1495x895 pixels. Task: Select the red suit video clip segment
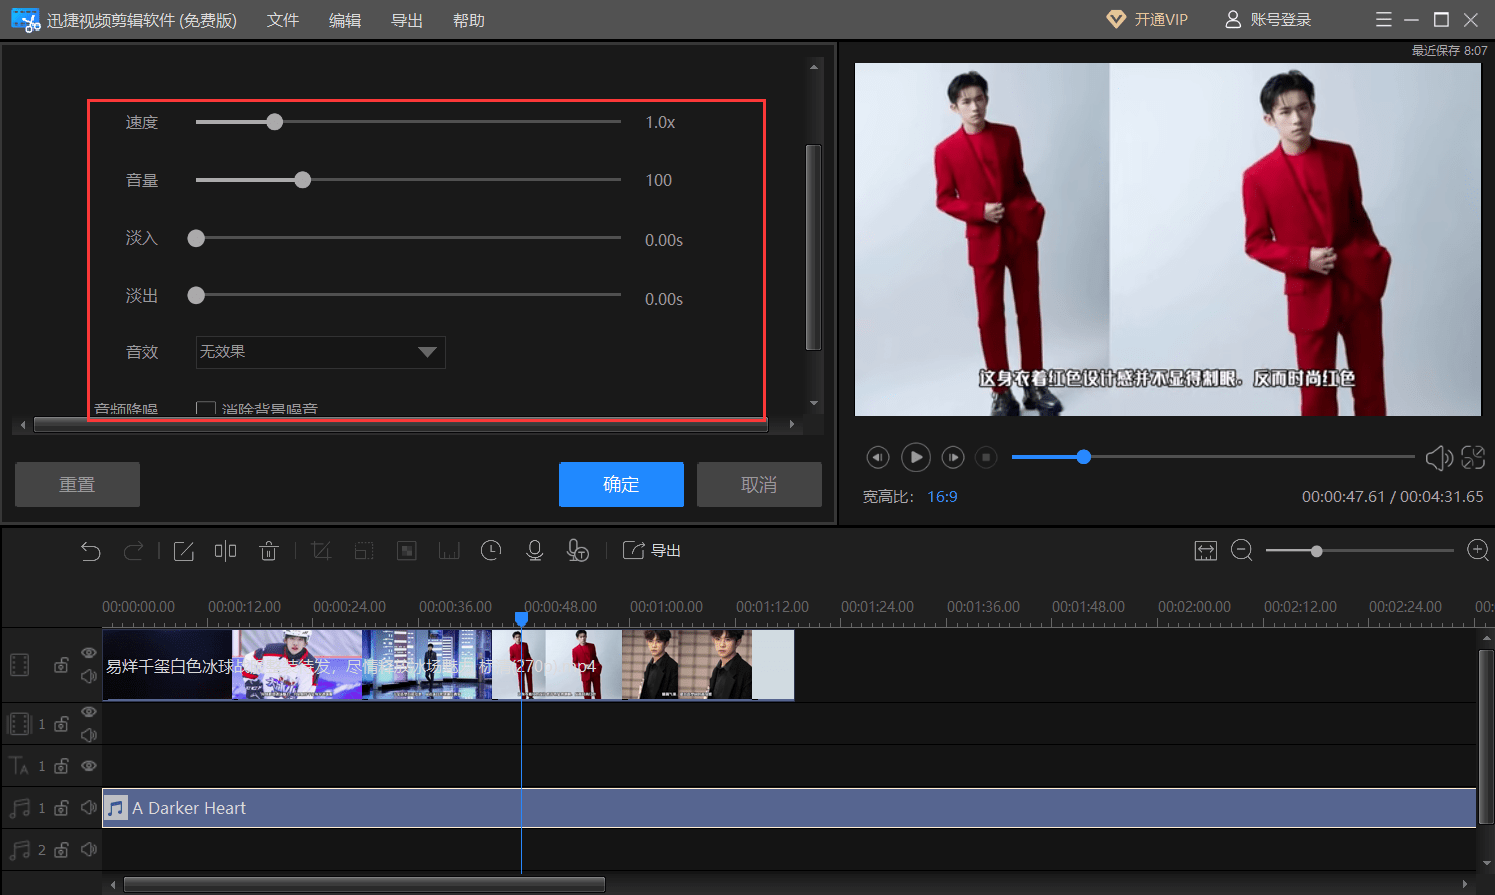tap(557, 665)
